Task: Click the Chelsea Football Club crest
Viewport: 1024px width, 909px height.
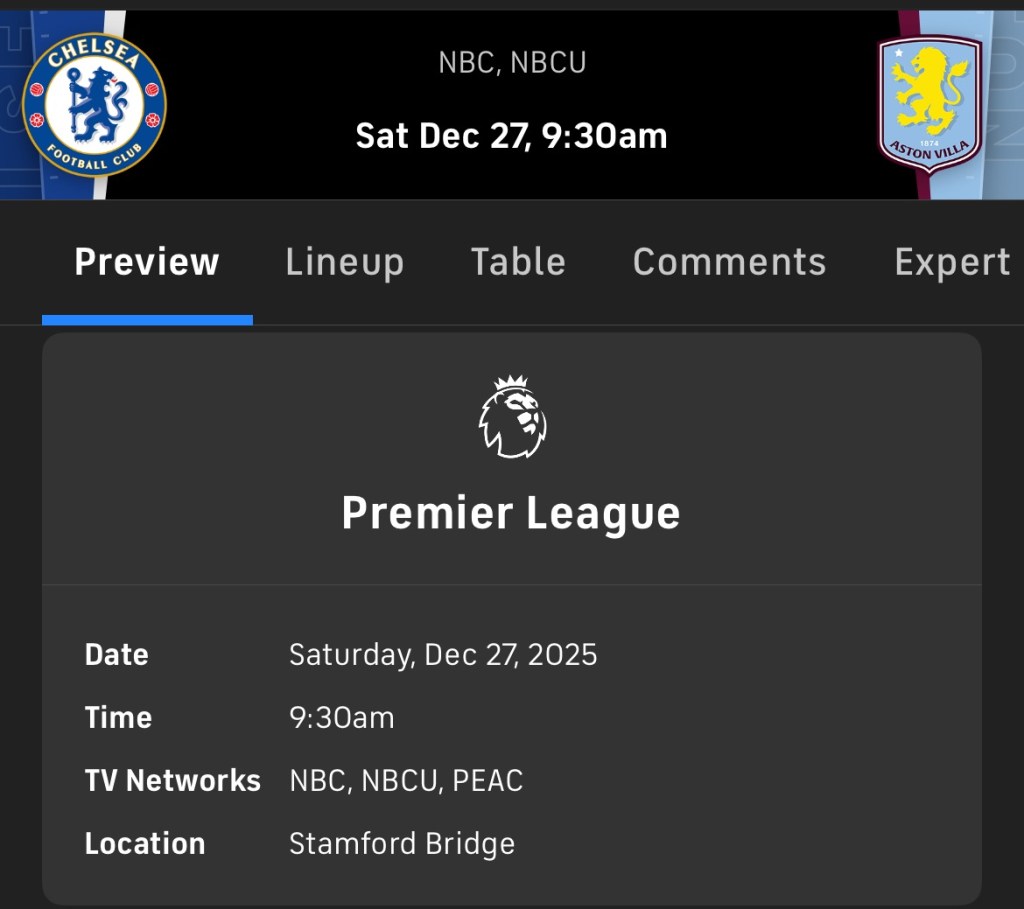Action: [94, 104]
